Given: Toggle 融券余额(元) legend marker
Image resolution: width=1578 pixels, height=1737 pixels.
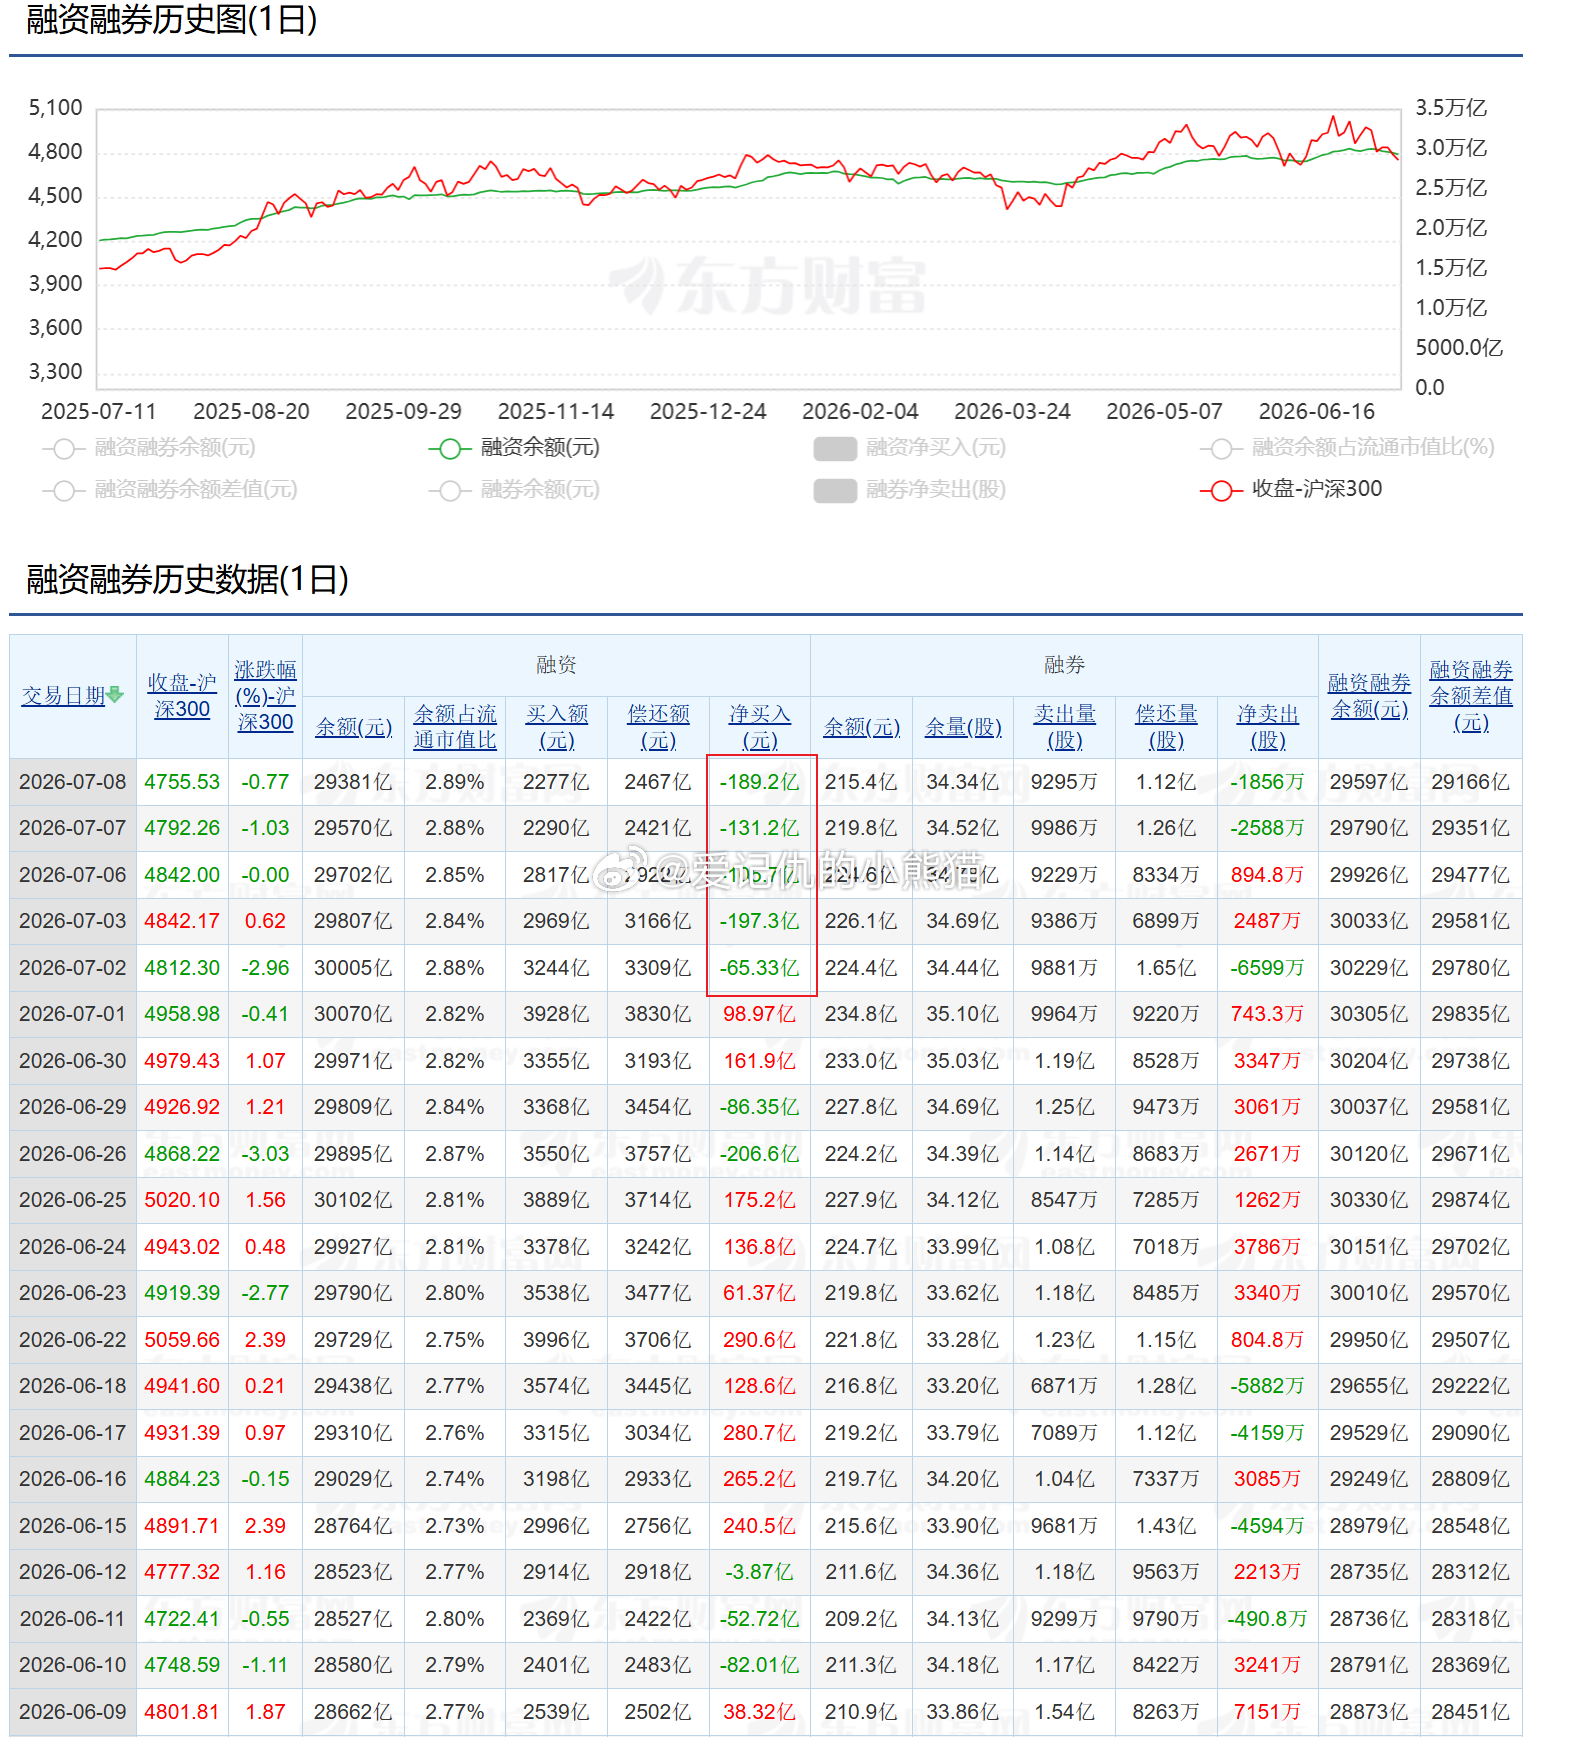Looking at the screenshot, I should [450, 490].
